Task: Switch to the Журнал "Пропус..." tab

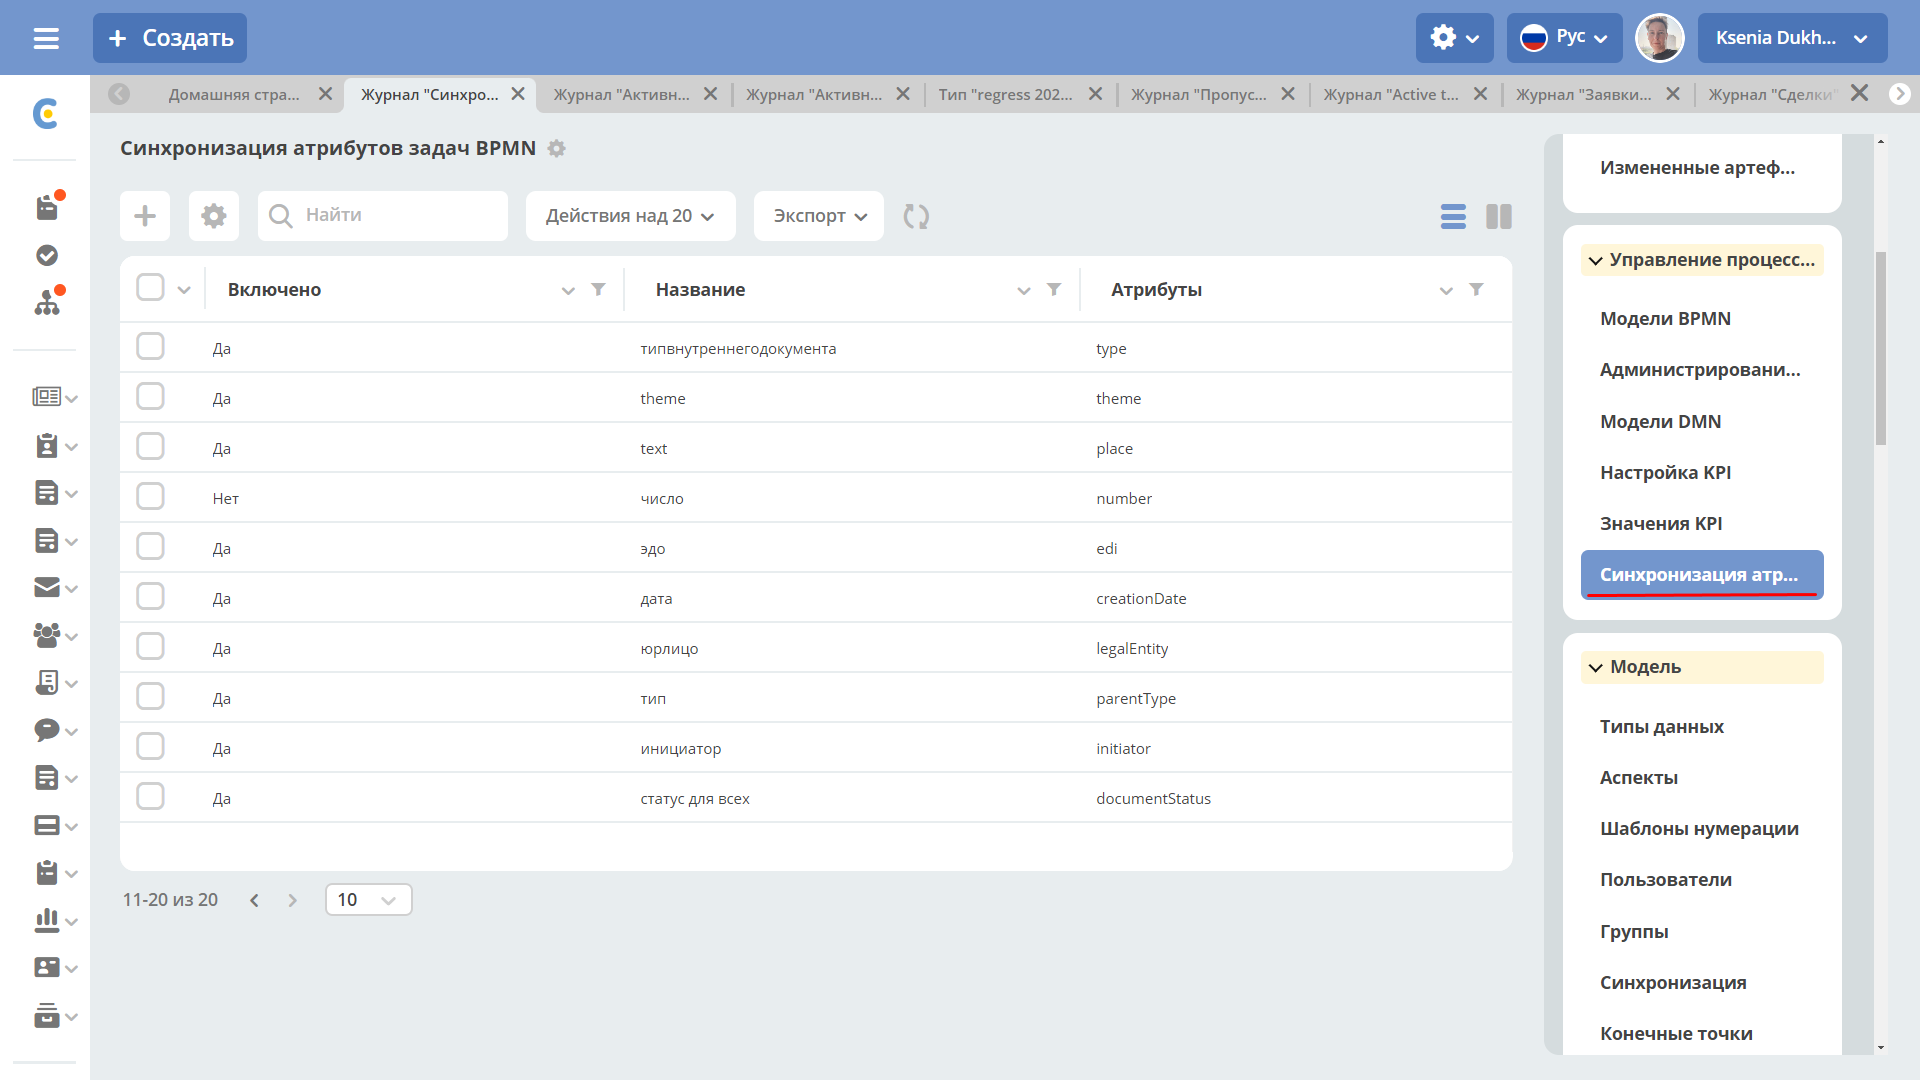Action: [1198, 94]
